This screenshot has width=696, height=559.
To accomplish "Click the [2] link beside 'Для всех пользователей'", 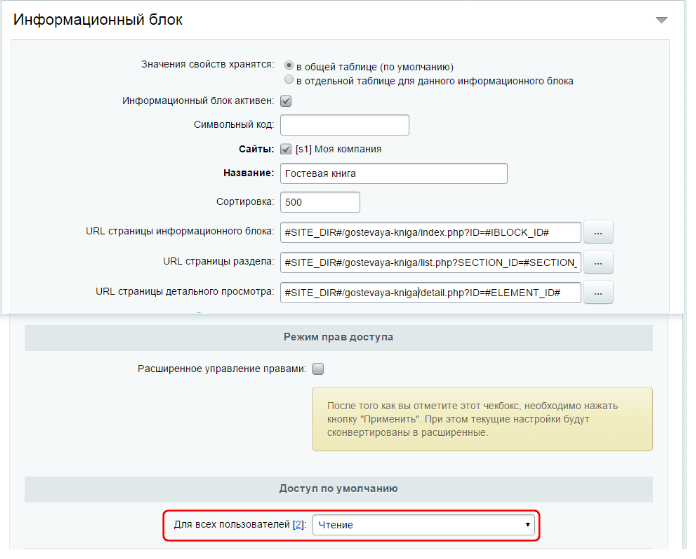I will click(299, 524).
